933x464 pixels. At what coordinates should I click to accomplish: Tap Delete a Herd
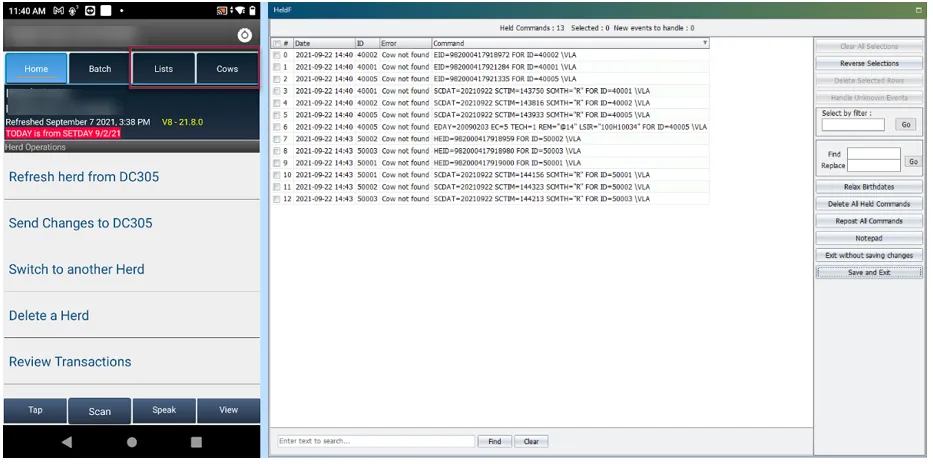[x=132, y=315]
